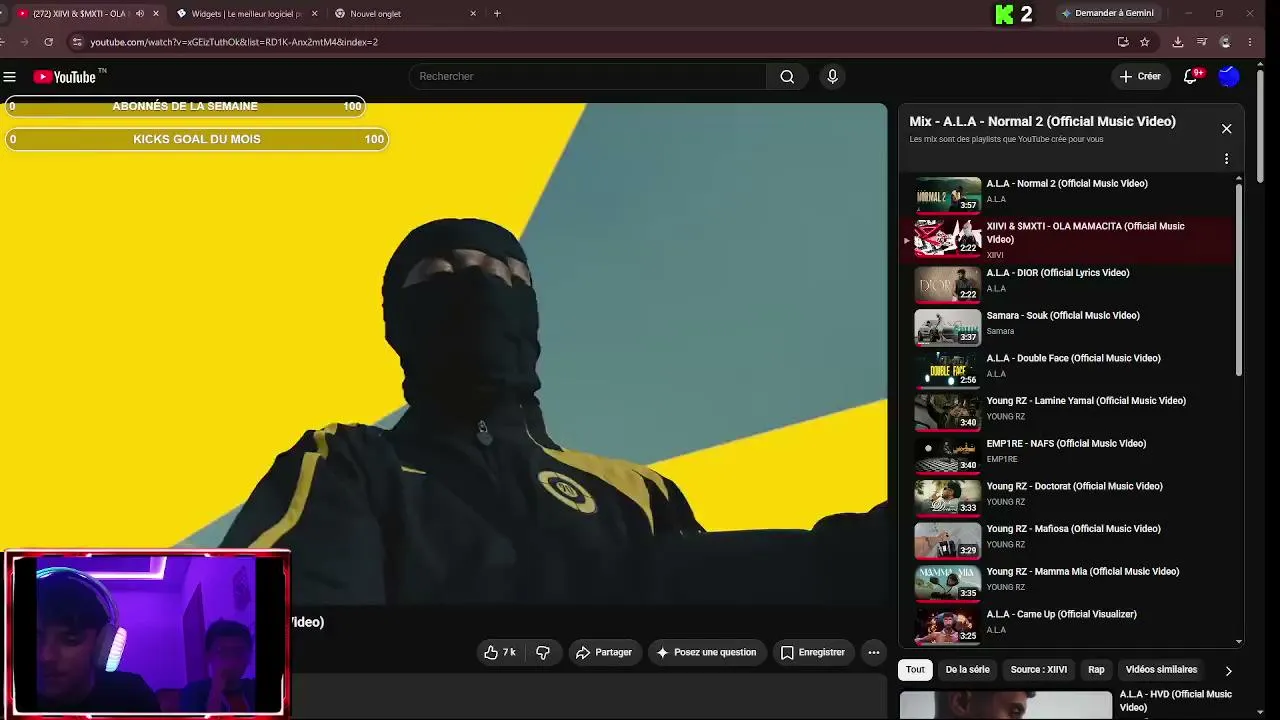The image size is (1280, 720).
Task: Select the Source : XIIVI filter chip
Action: [1039, 670]
